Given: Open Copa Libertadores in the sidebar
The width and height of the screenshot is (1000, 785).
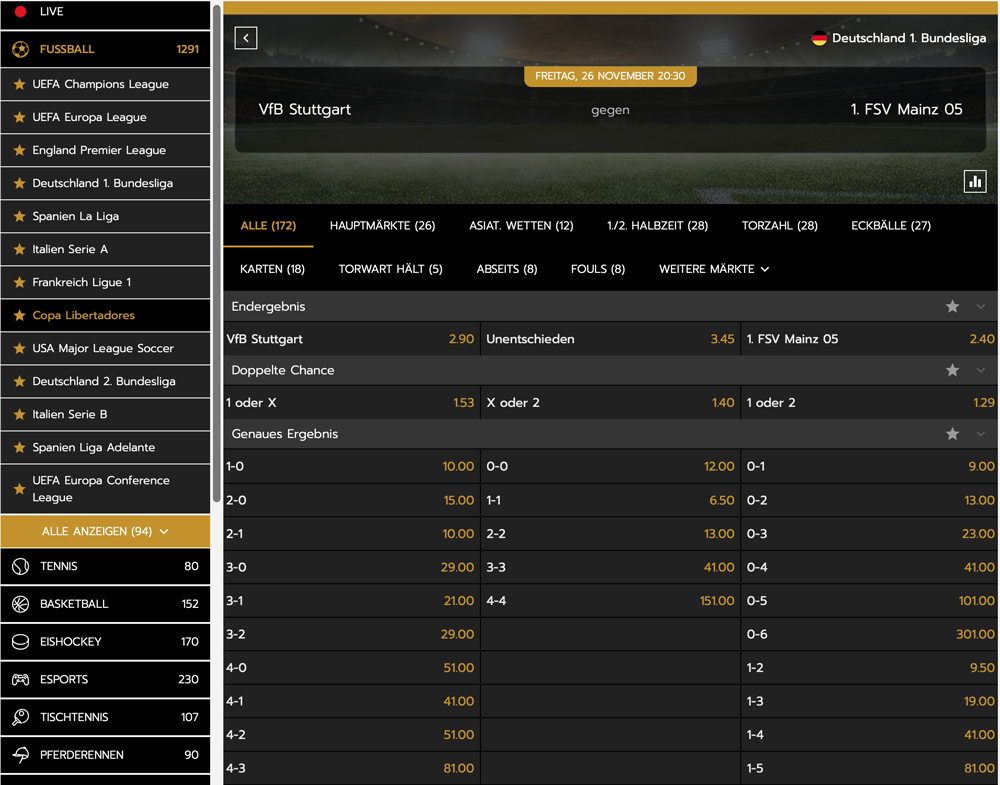Looking at the screenshot, I should pyautogui.click(x=105, y=315).
